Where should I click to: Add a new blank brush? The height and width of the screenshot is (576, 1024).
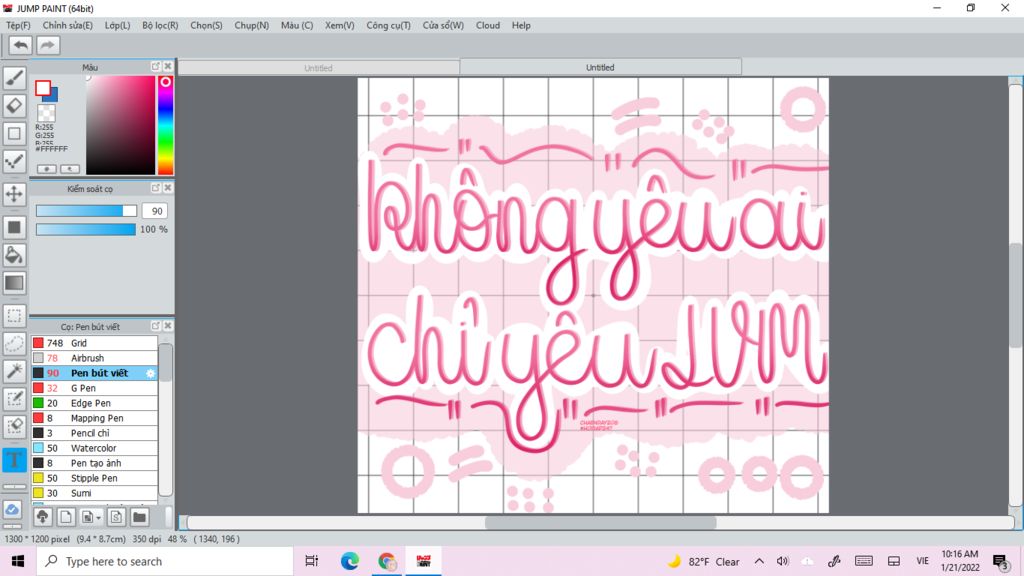[x=66, y=517]
